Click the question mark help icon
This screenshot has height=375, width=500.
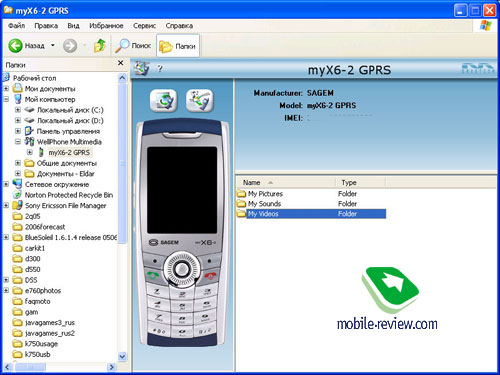[160, 69]
